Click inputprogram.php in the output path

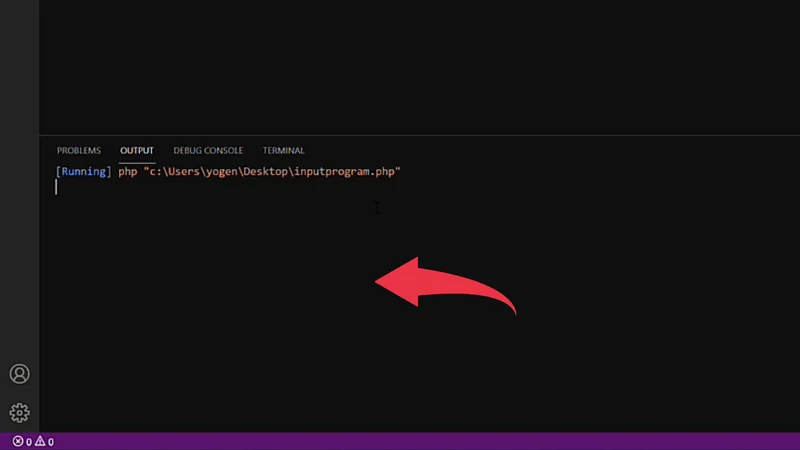pos(344,172)
